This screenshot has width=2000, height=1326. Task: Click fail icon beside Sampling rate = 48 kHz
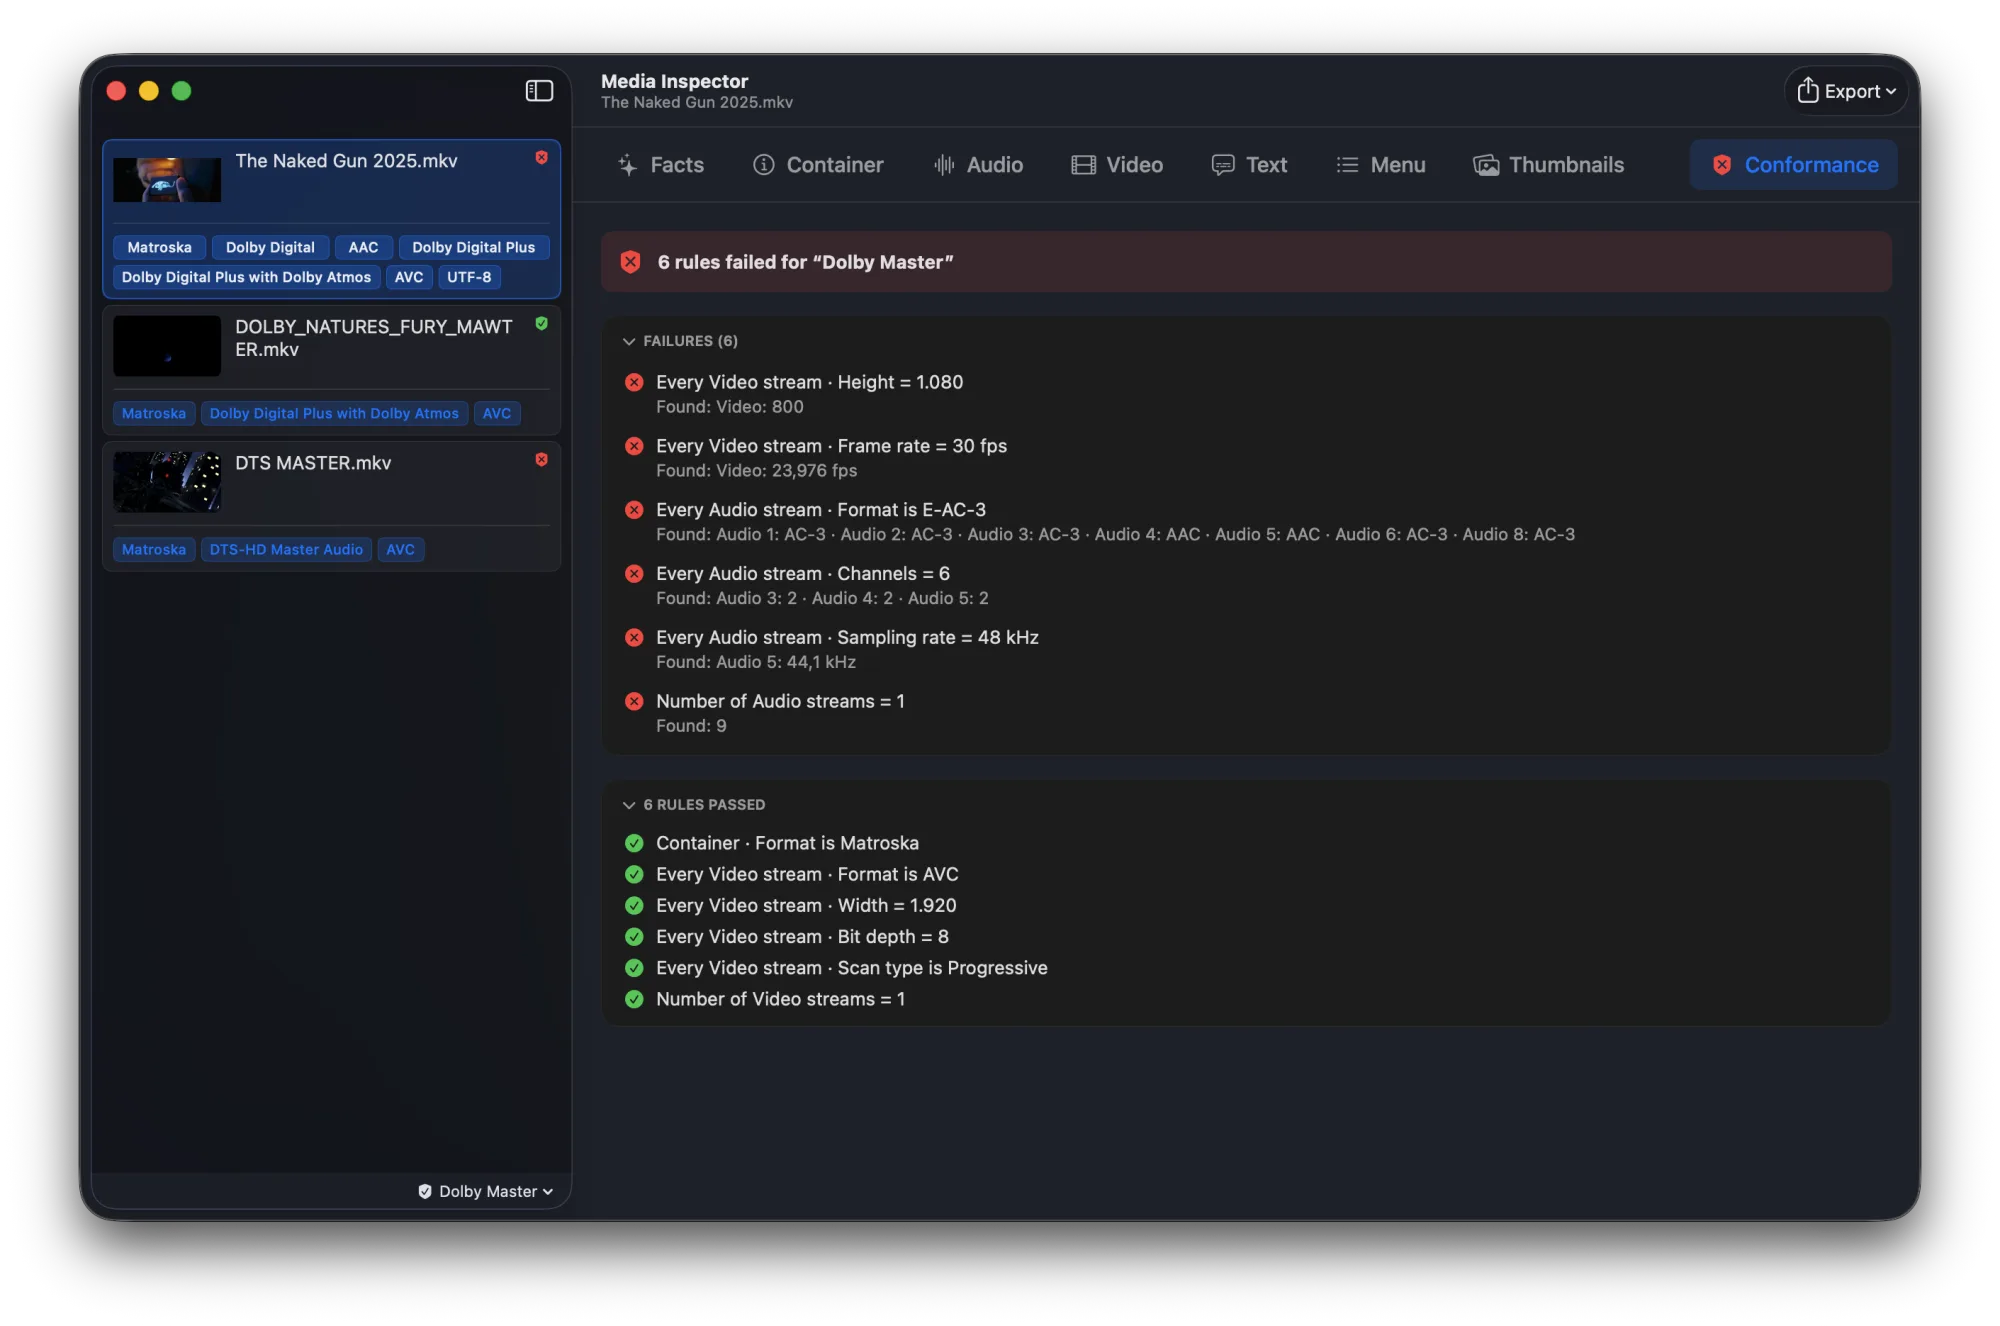tap(634, 638)
